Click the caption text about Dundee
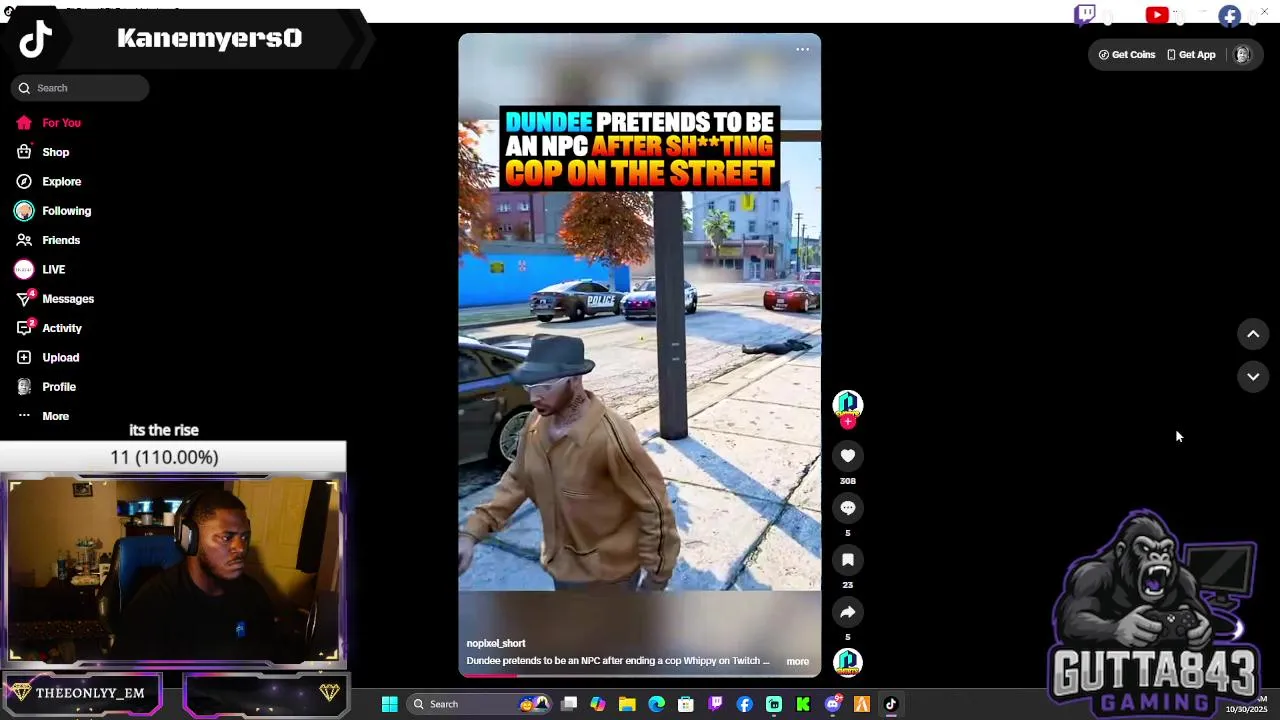This screenshot has width=1280, height=720. [x=618, y=661]
